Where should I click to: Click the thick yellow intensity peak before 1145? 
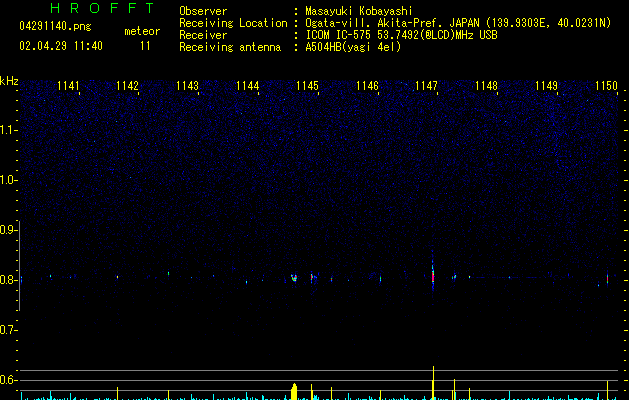(x=294, y=391)
